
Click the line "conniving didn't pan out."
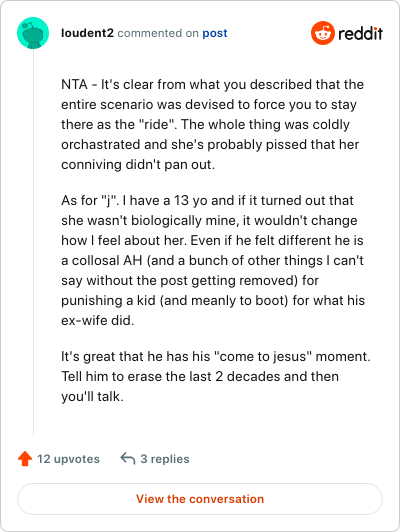[138, 165]
